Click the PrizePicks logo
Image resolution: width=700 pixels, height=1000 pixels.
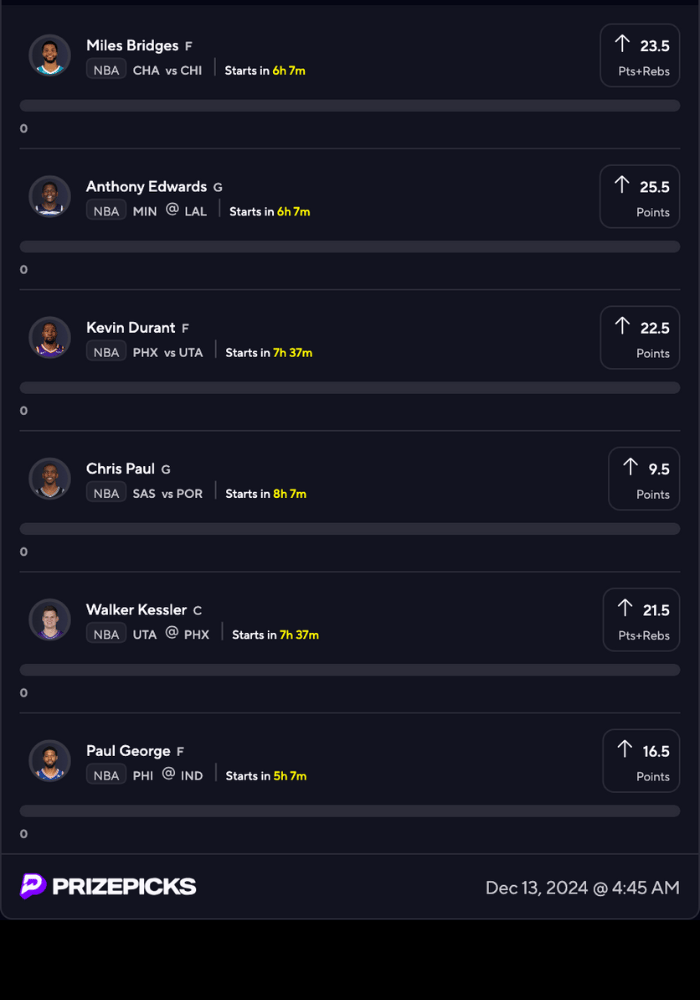coord(108,886)
